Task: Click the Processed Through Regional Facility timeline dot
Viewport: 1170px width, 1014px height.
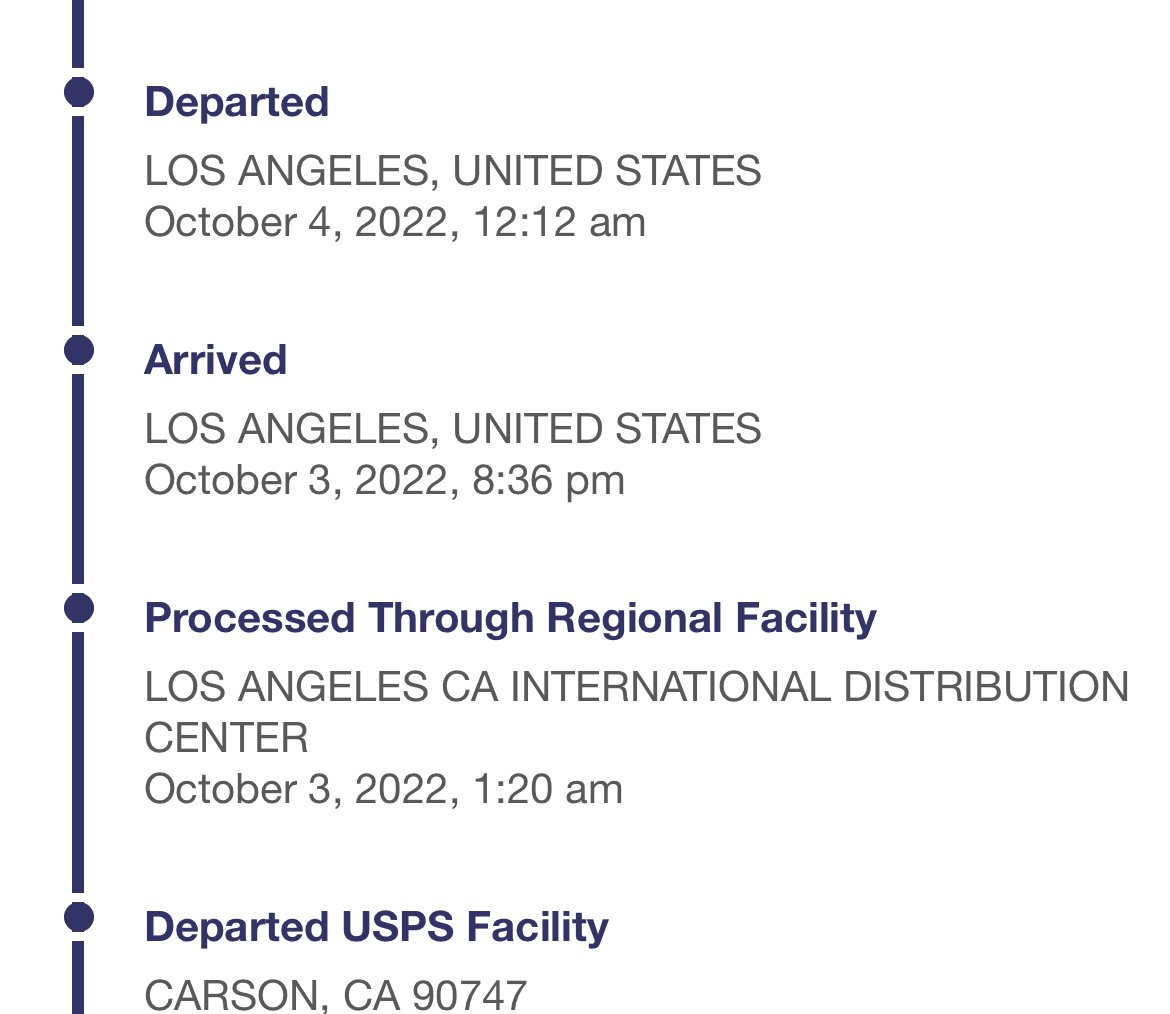Action: click(x=78, y=608)
